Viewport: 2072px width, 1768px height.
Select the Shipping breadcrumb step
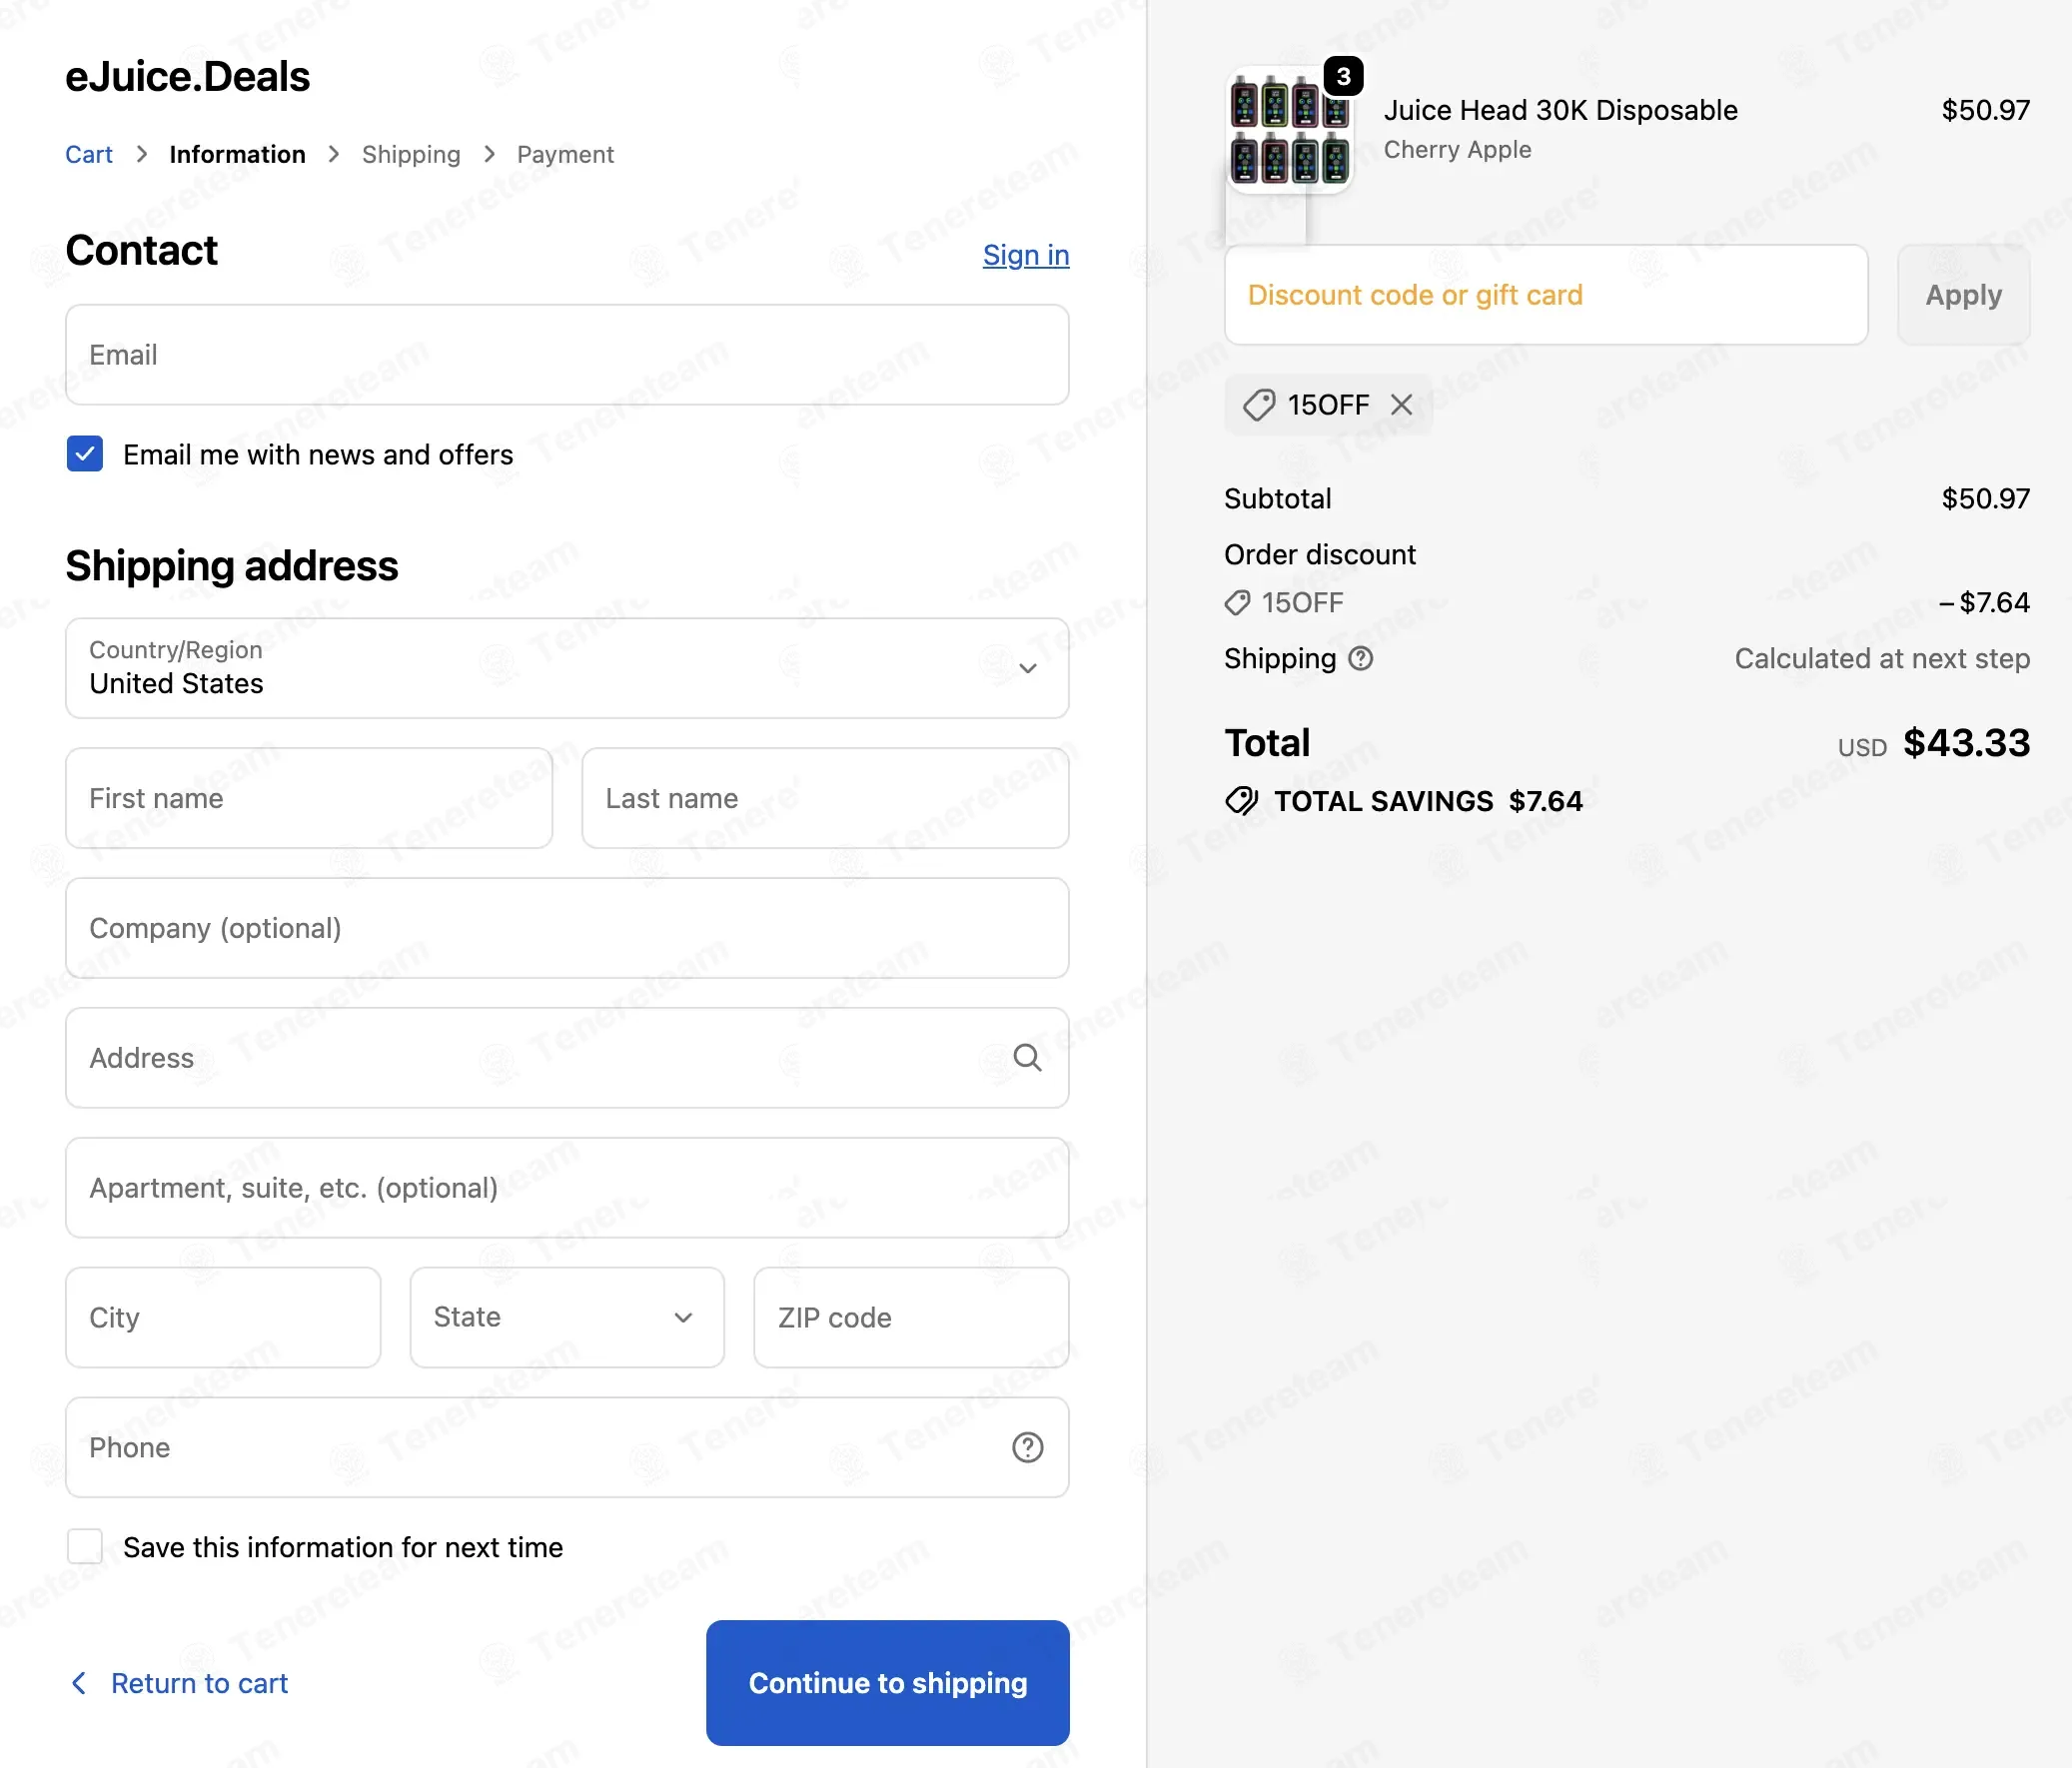(x=411, y=154)
